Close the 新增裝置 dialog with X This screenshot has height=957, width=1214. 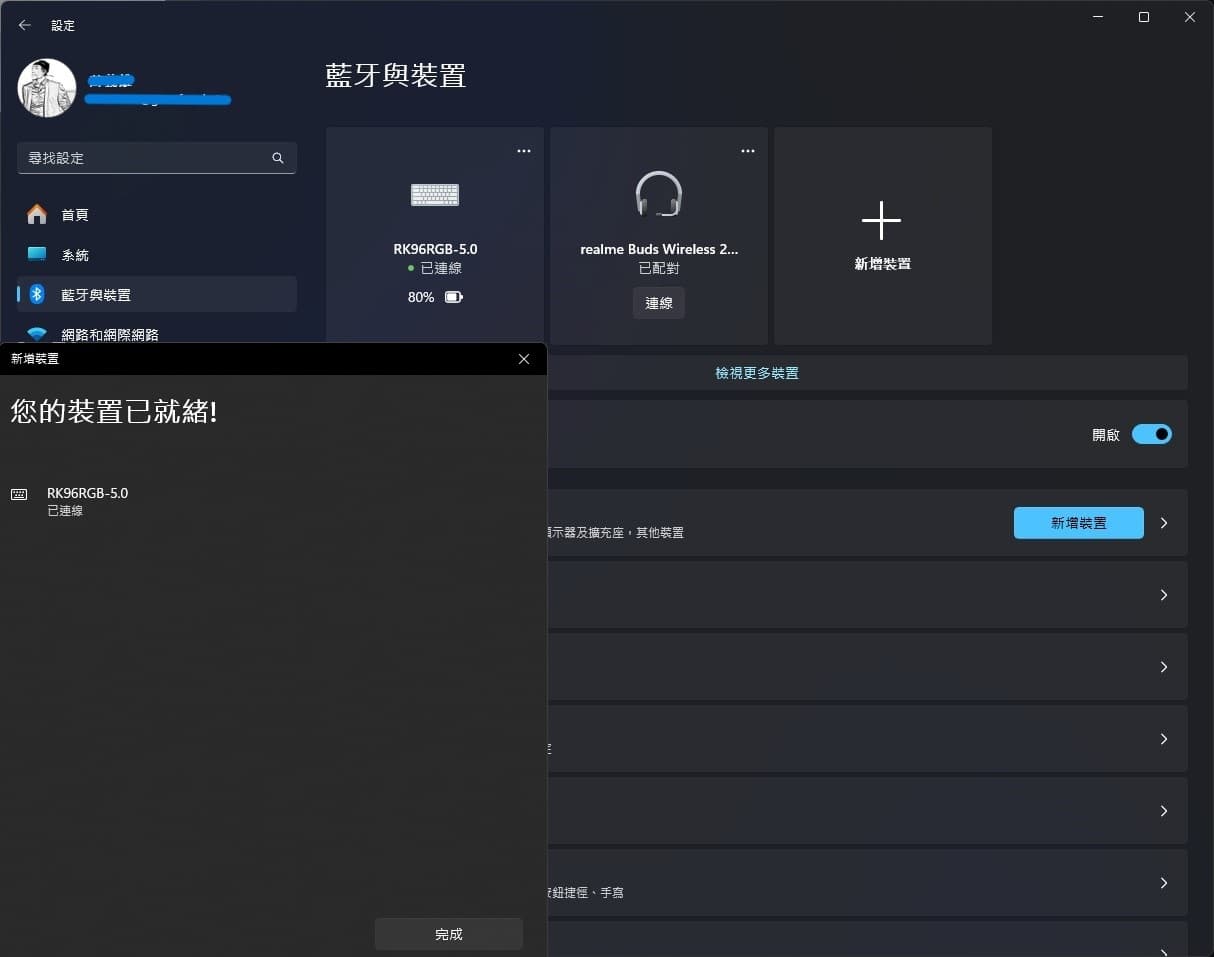coord(524,359)
